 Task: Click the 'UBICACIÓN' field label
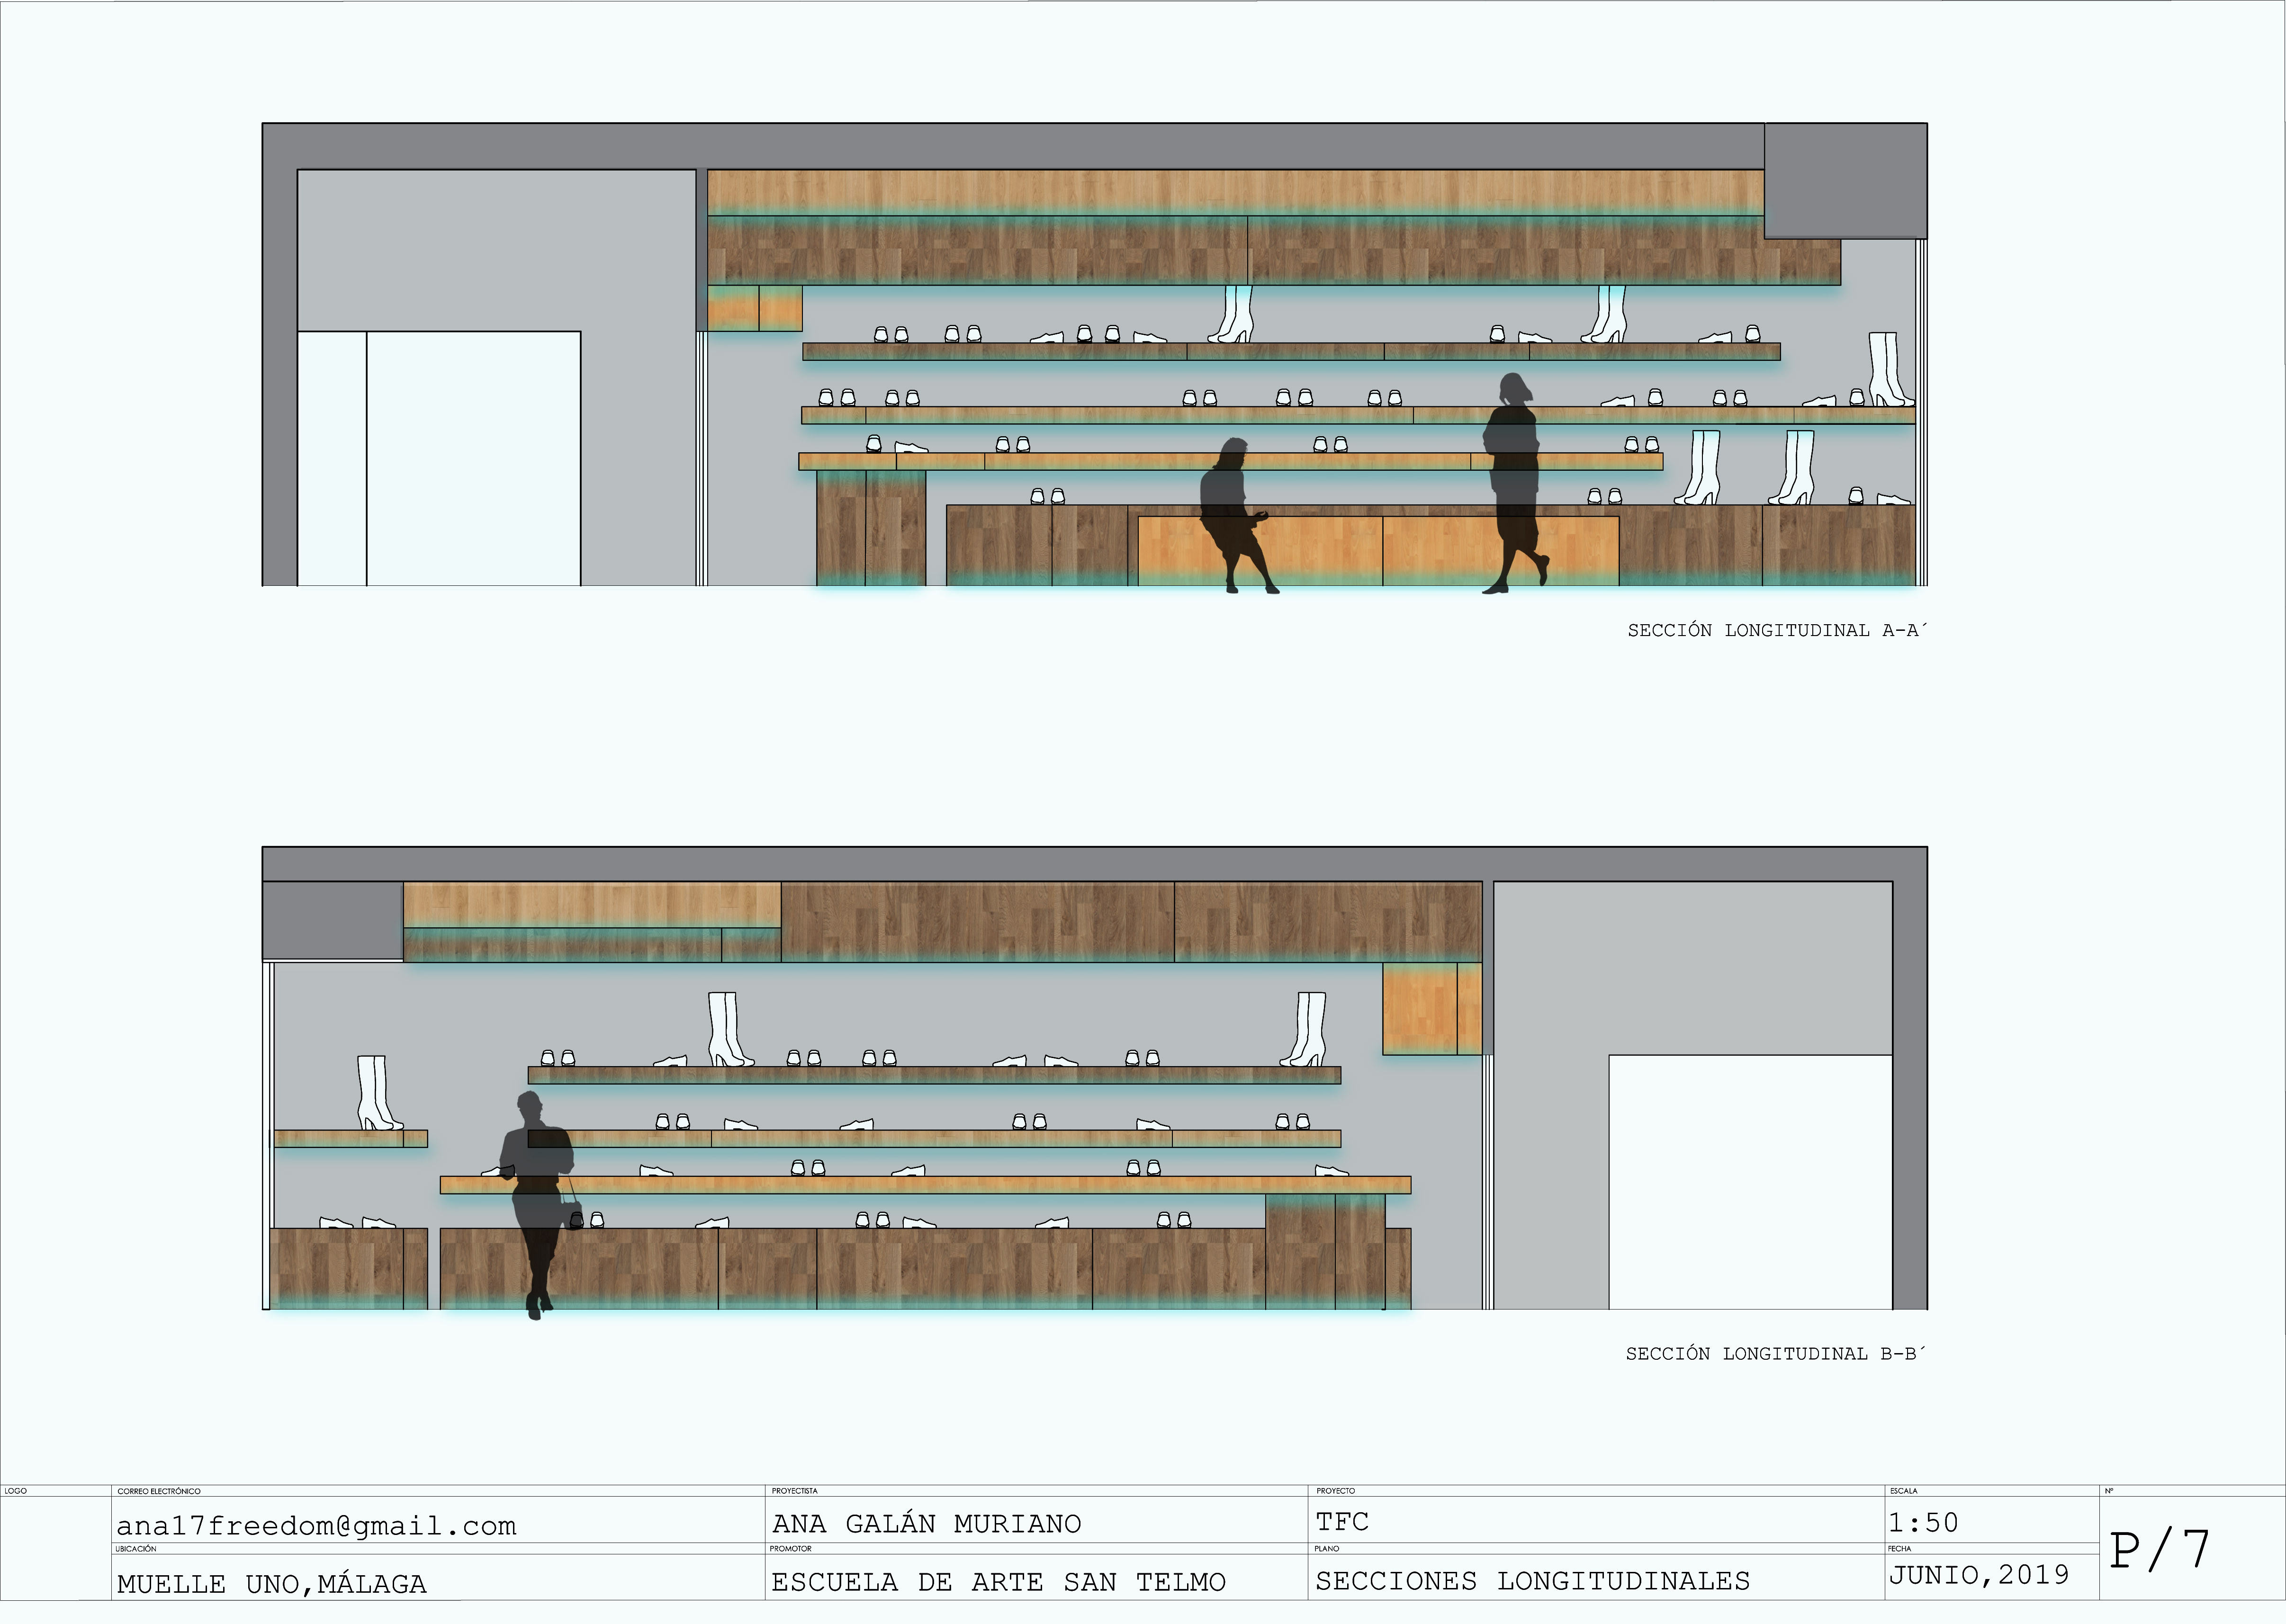pos(136,1549)
